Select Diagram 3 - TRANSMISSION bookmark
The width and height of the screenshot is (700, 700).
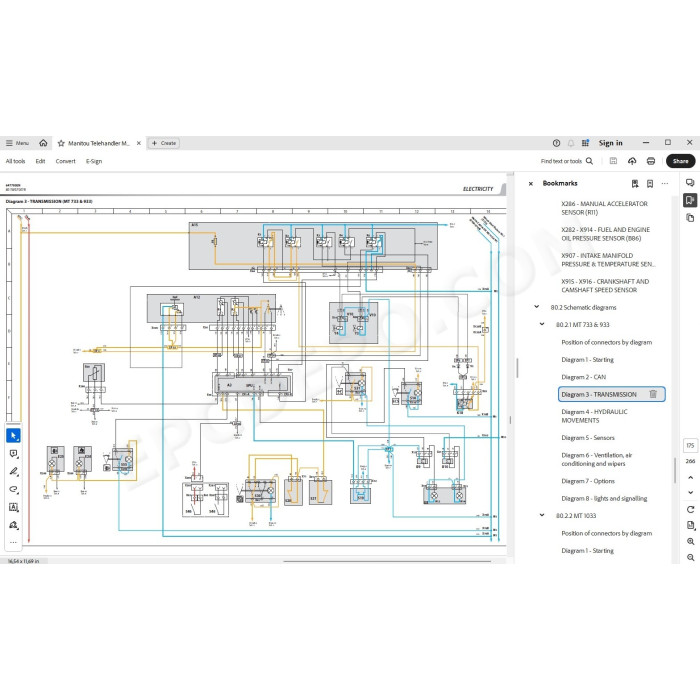coord(599,395)
